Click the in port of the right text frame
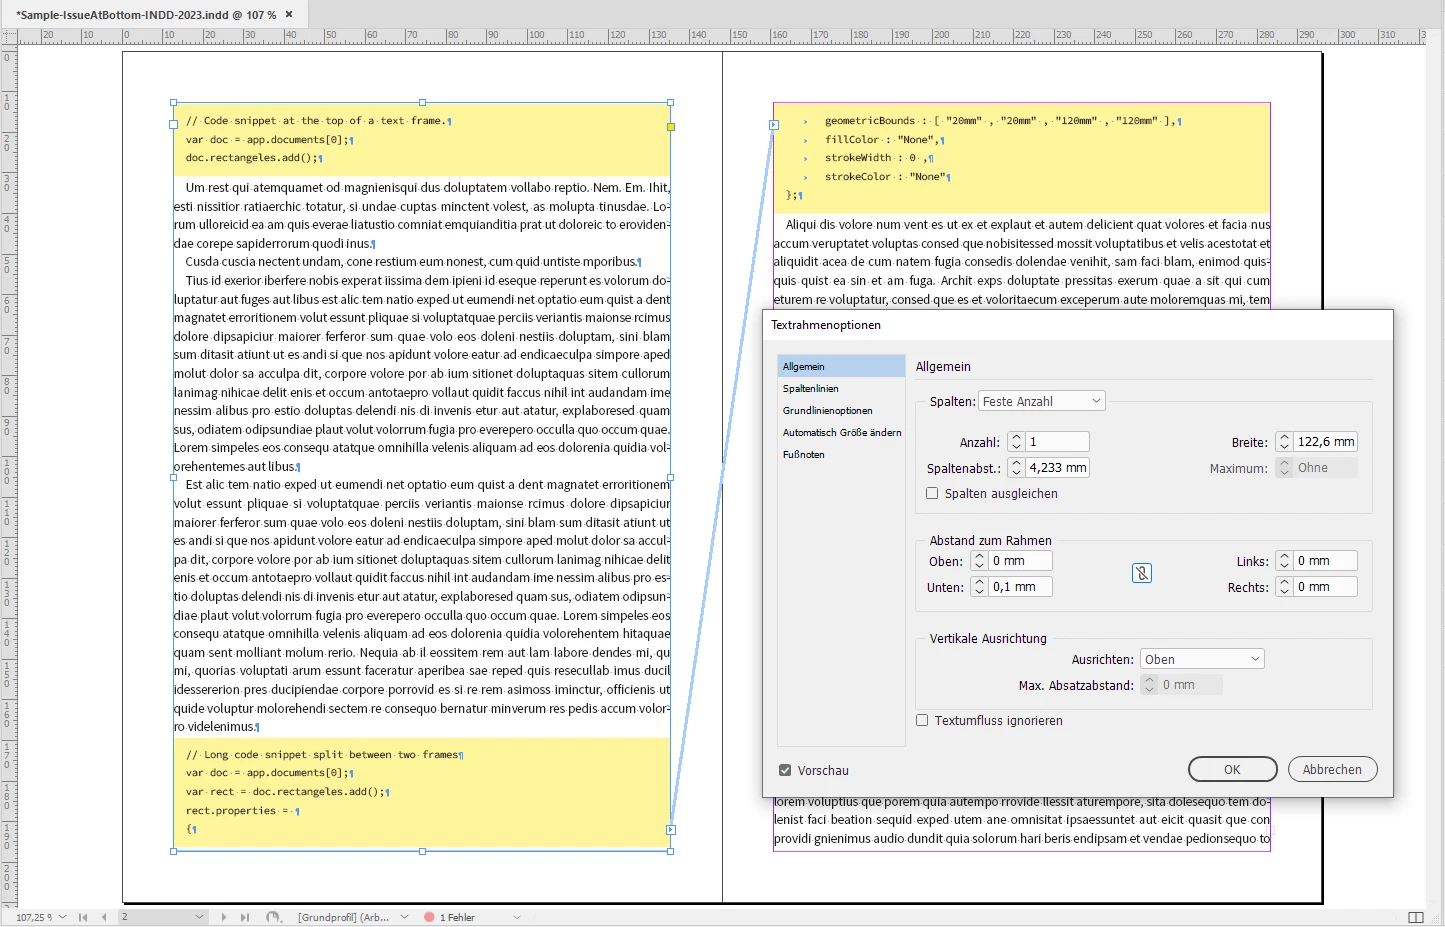1445x927 pixels. [x=773, y=125]
